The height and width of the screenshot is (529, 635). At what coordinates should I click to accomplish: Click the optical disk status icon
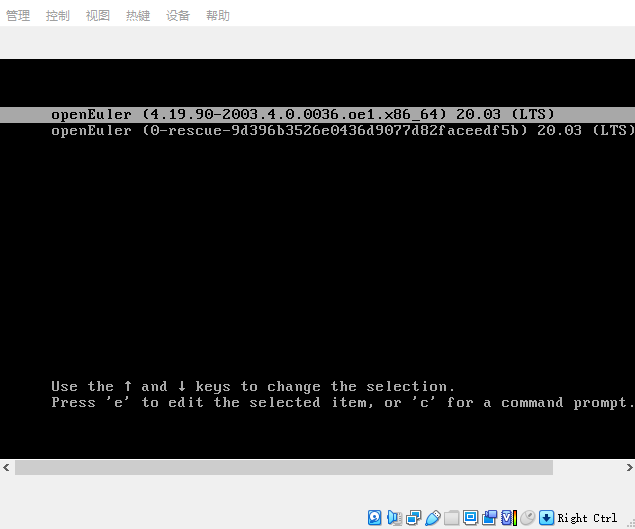tap(375, 517)
